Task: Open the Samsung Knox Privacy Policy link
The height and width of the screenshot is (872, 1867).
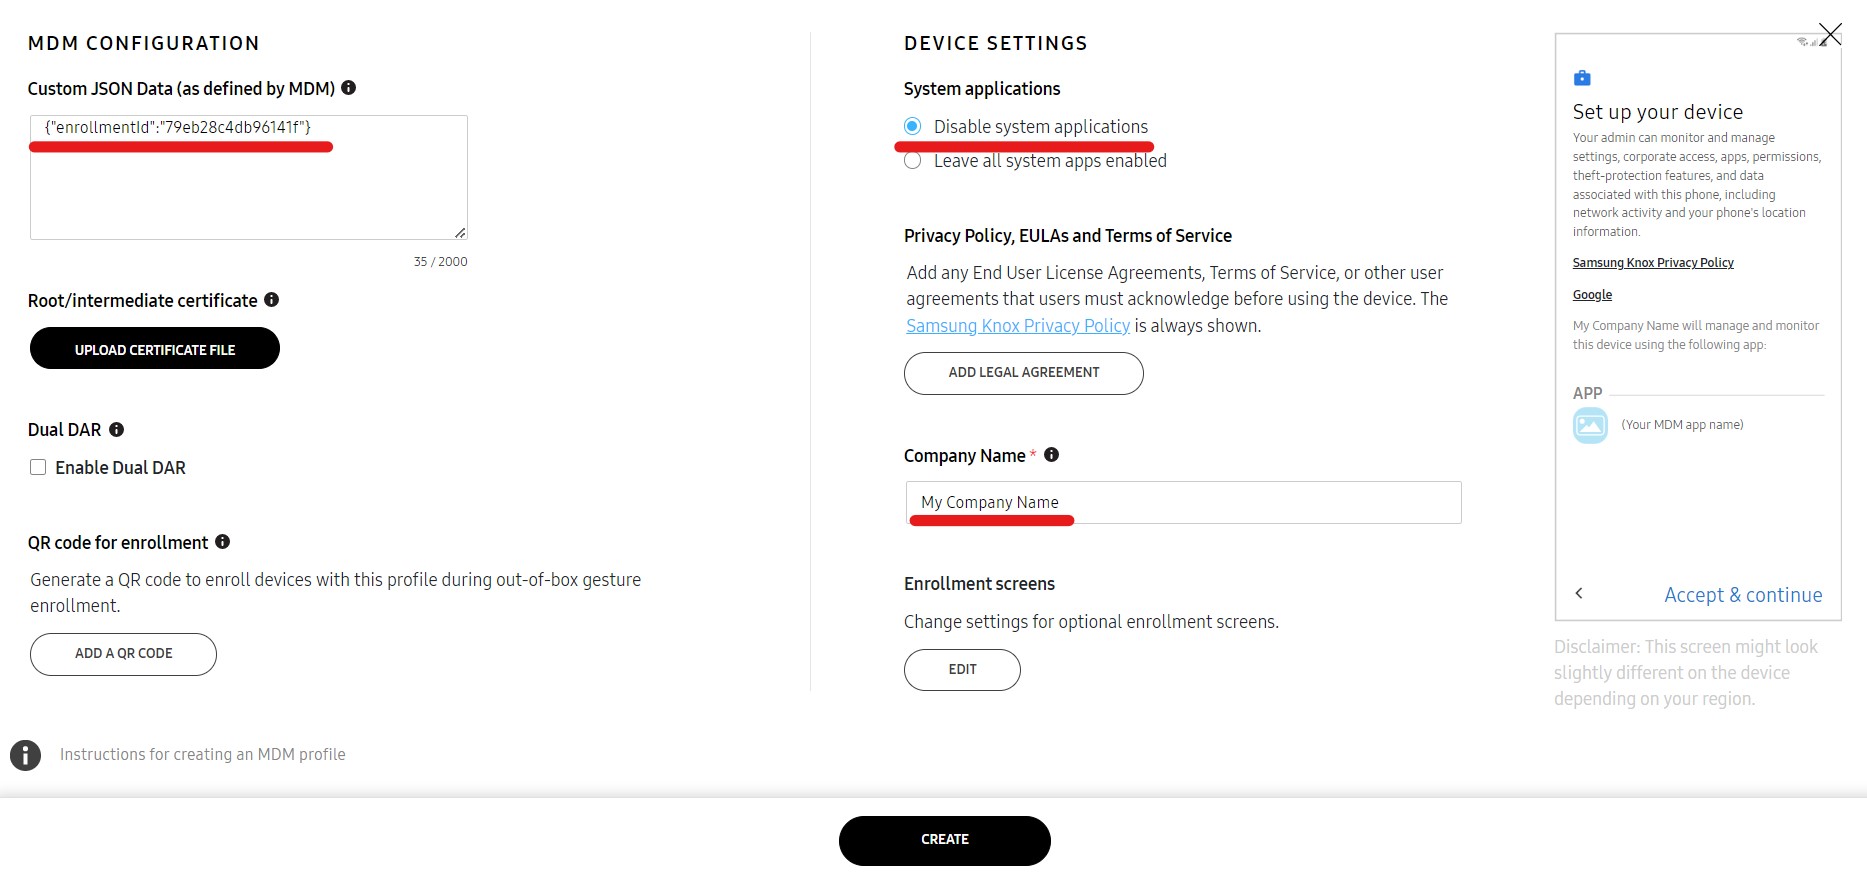Action: pos(1018,326)
